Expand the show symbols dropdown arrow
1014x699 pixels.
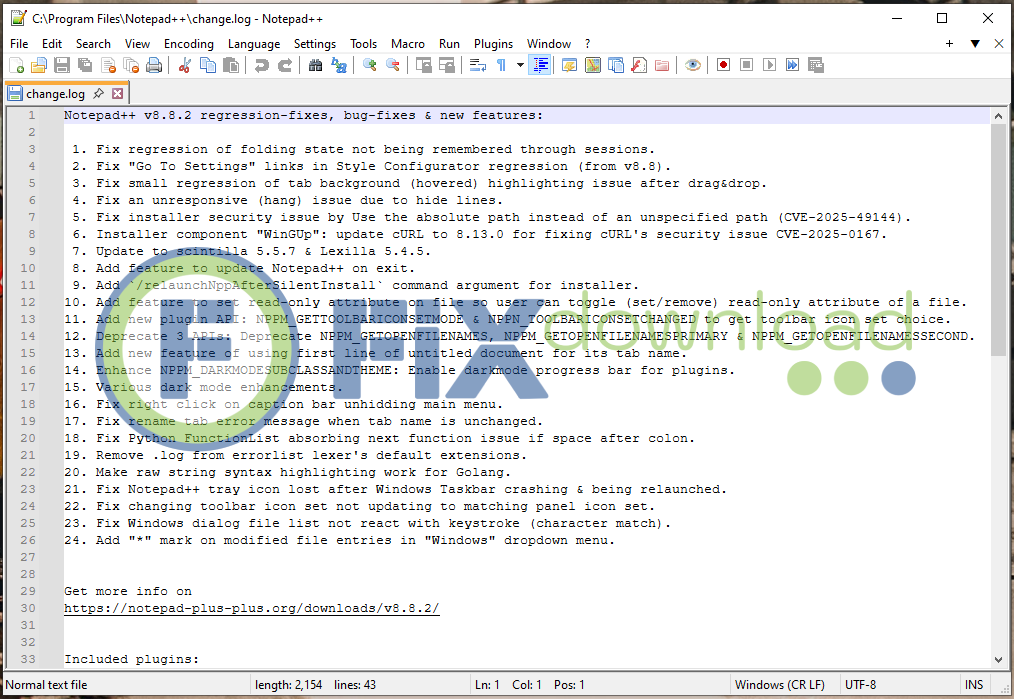[x=517, y=66]
